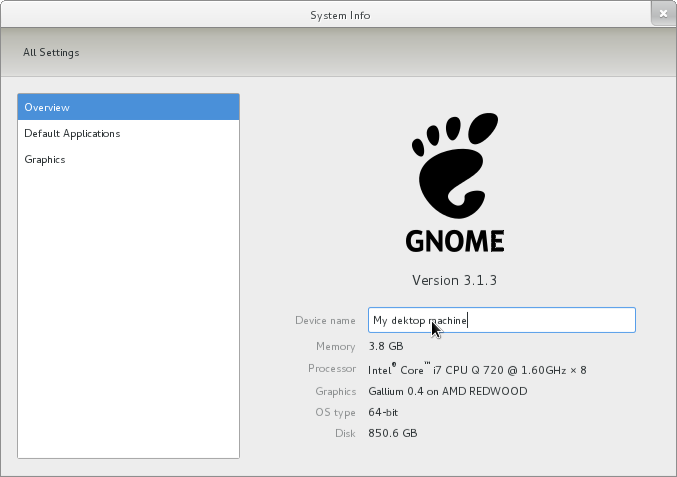The height and width of the screenshot is (477, 677).
Task: Click the Disk label
Action: [345, 433]
